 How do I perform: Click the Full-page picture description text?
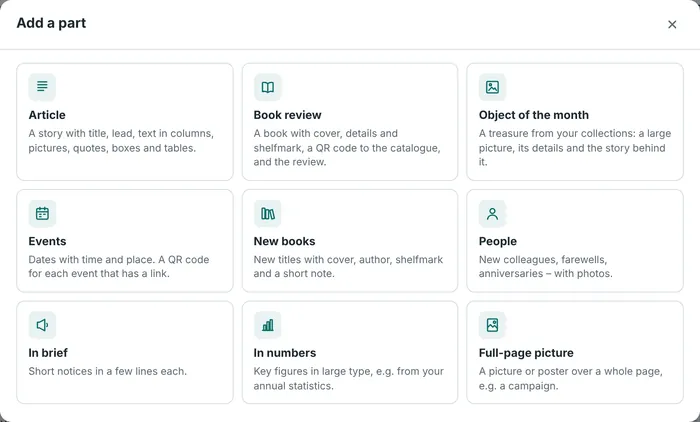(571, 378)
